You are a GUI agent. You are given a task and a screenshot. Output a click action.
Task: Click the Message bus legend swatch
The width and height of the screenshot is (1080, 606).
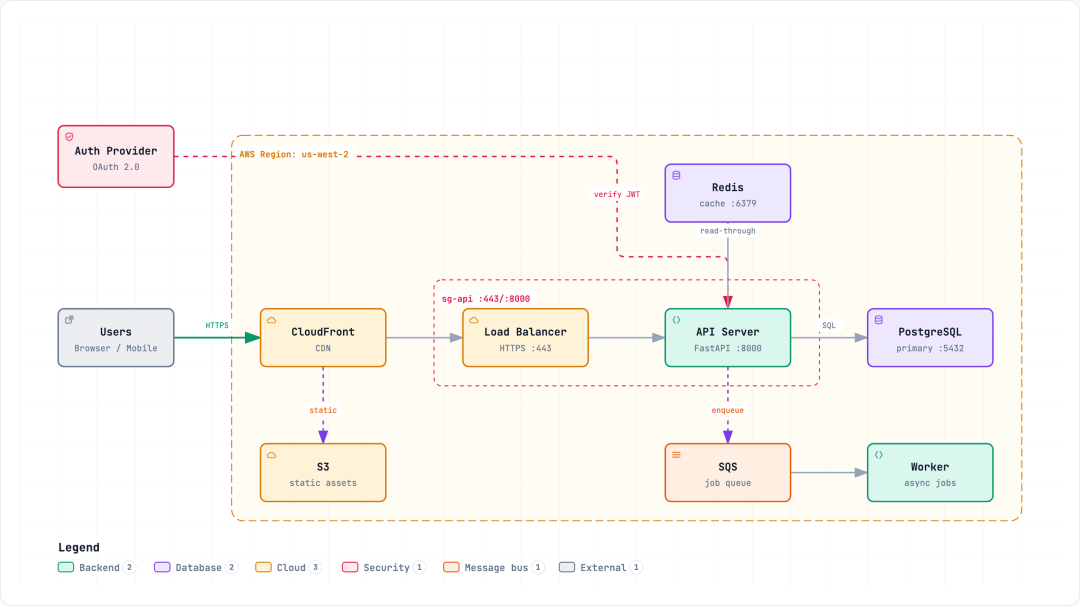point(451,567)
